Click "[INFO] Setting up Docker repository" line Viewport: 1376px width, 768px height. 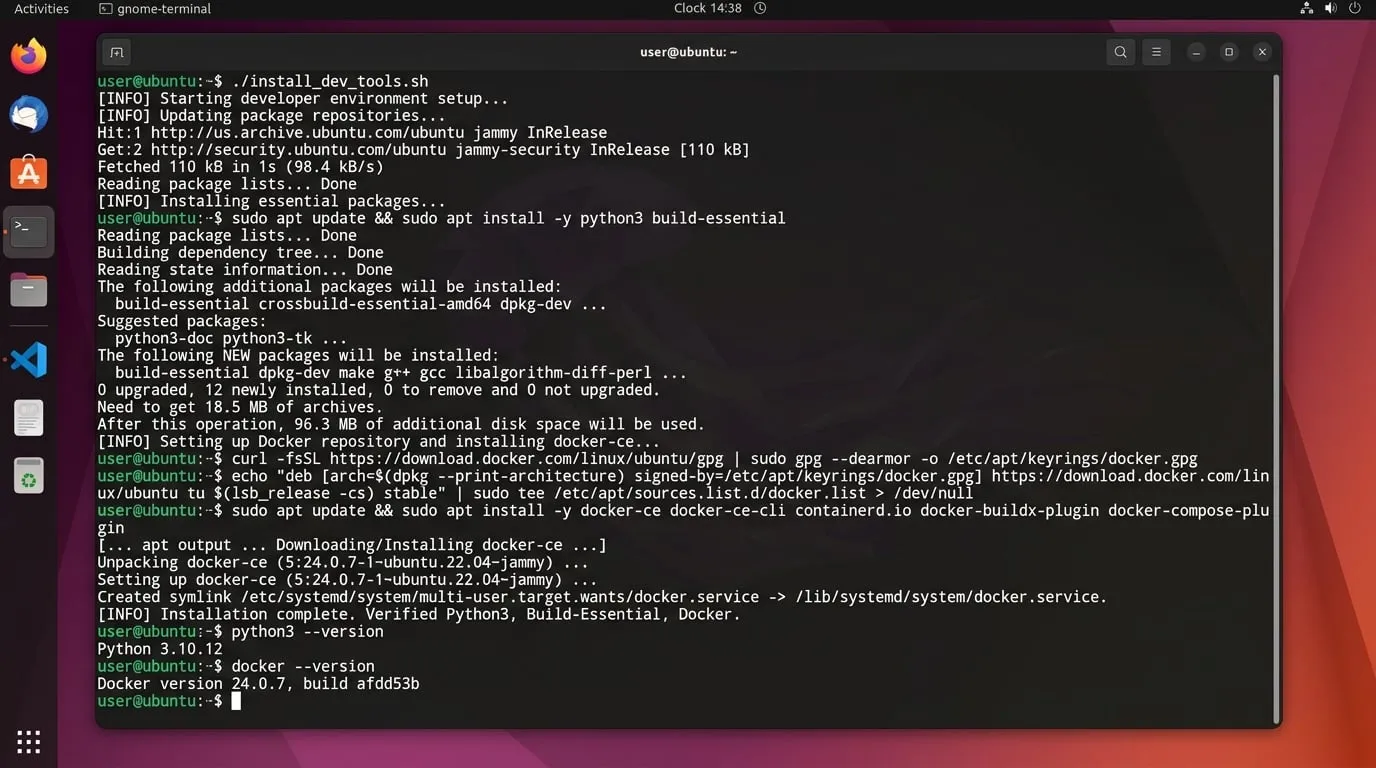(379, 441)
